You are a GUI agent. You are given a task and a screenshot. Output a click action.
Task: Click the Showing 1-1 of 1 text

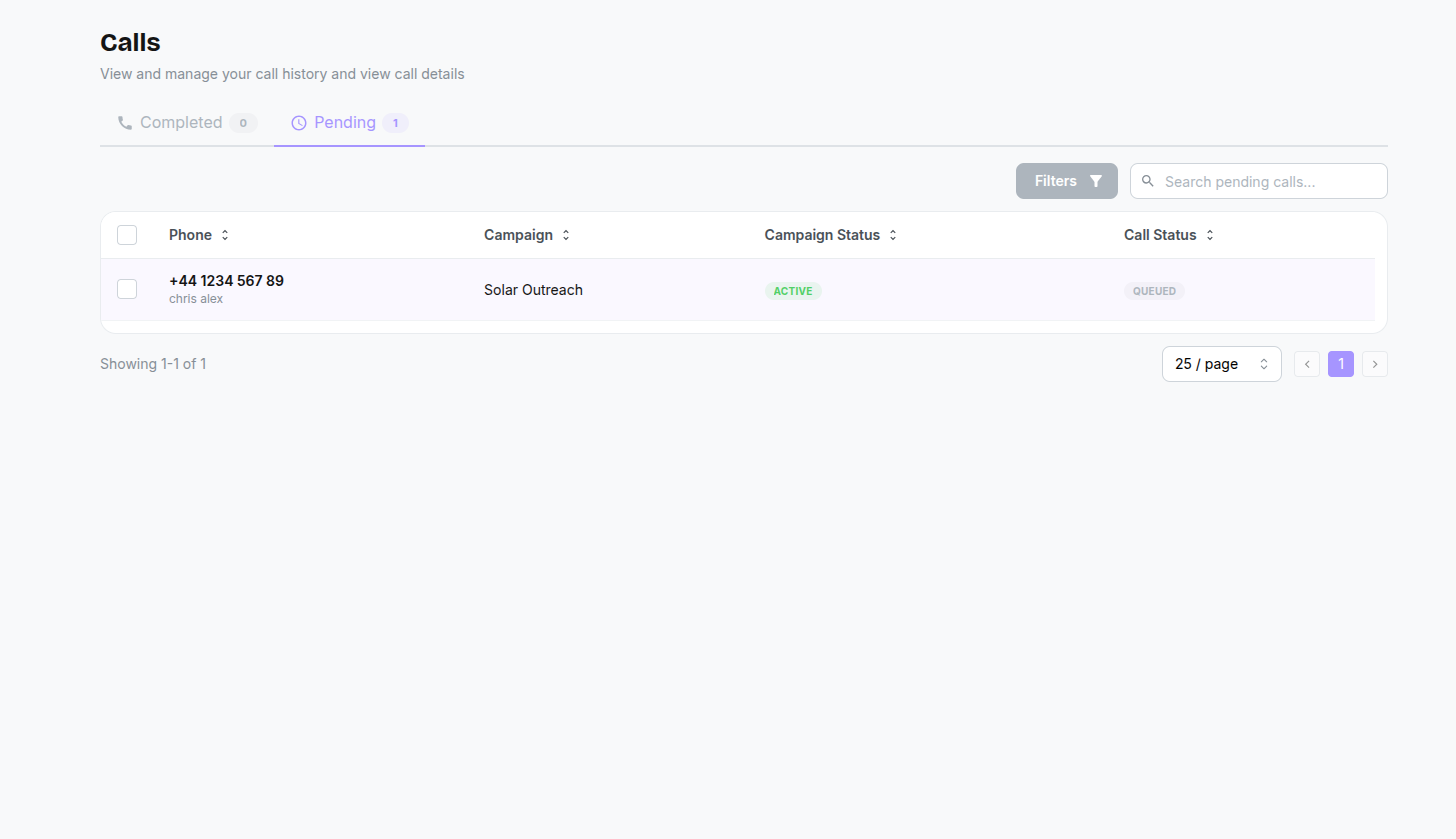click(x=153, y=364)
